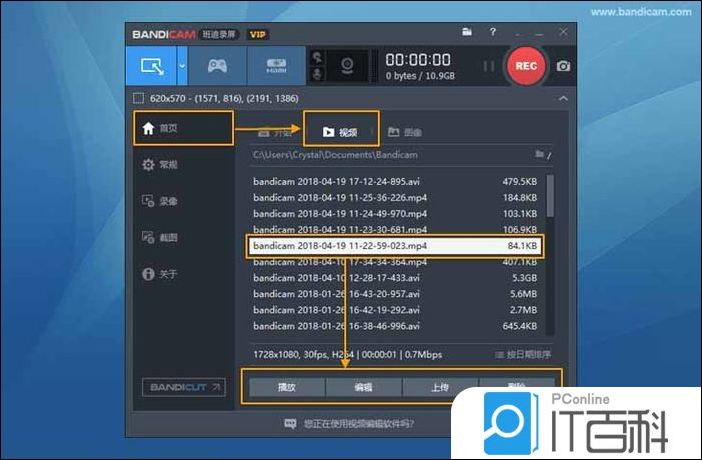Click the home icon next to 首页

tap(148, 129)
